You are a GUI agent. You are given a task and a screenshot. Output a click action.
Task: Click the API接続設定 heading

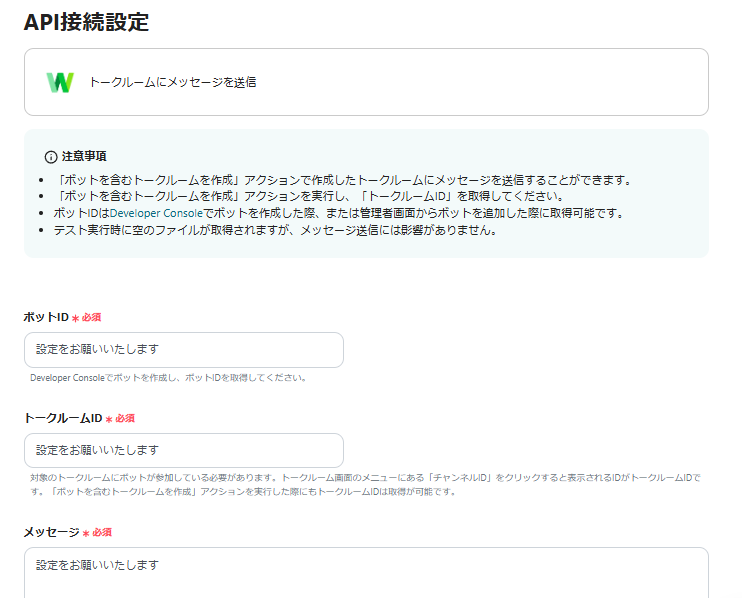click(x=86, y=22)
